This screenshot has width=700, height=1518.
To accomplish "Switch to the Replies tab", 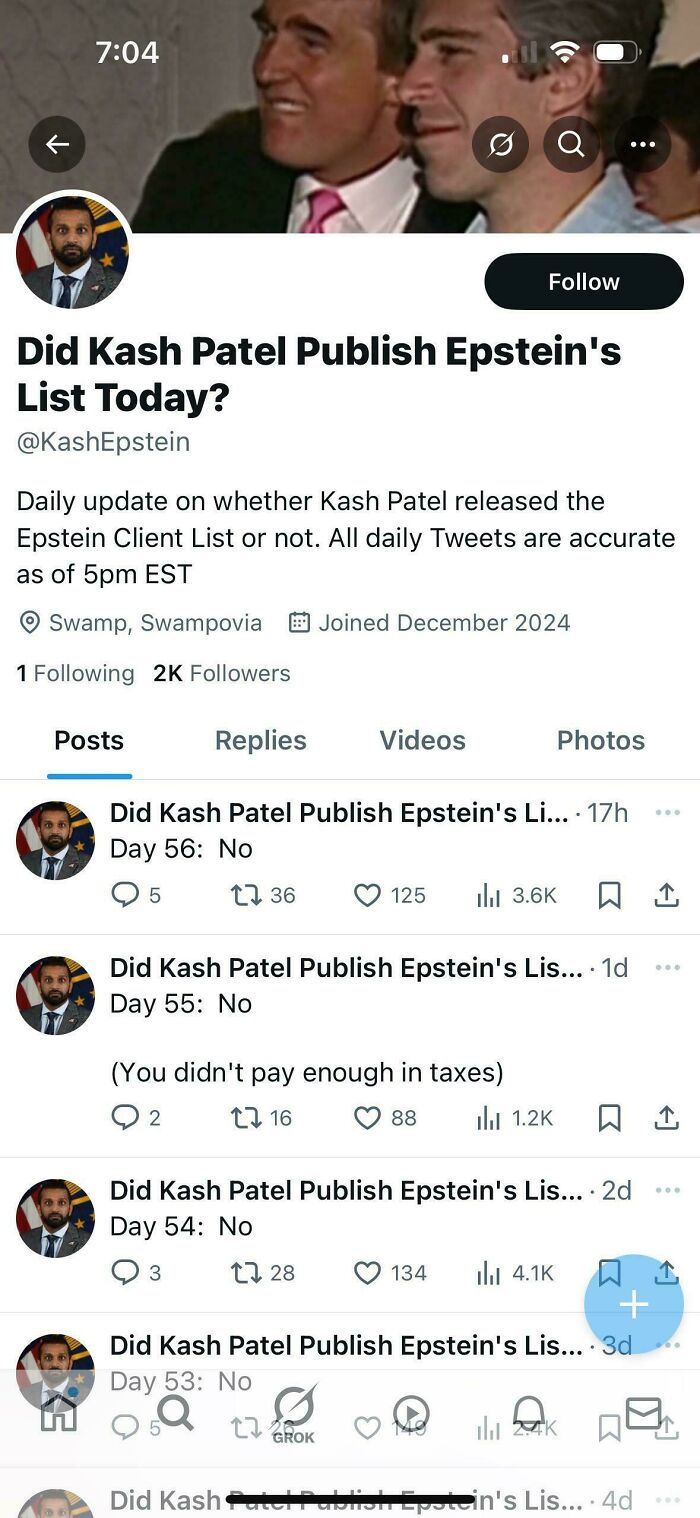I will (x=260, y=740).
